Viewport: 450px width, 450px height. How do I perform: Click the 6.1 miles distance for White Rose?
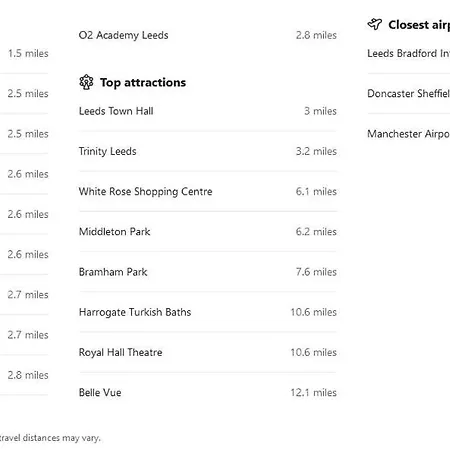click(316, 192)
